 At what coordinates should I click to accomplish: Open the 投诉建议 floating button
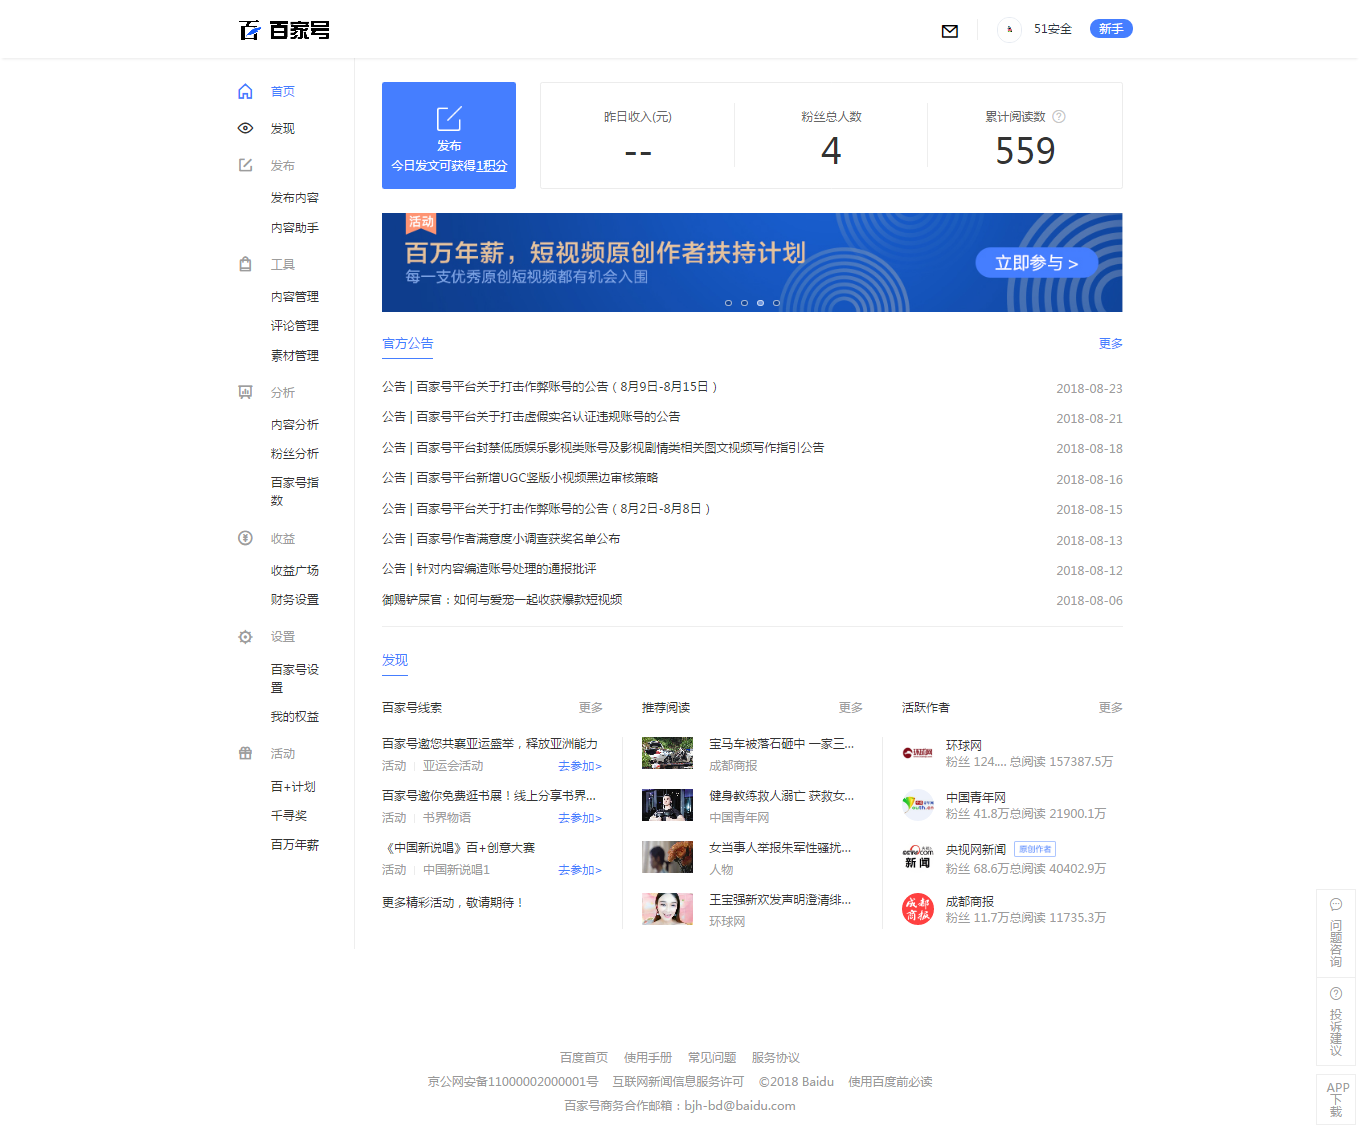tap(1336, 1022)
